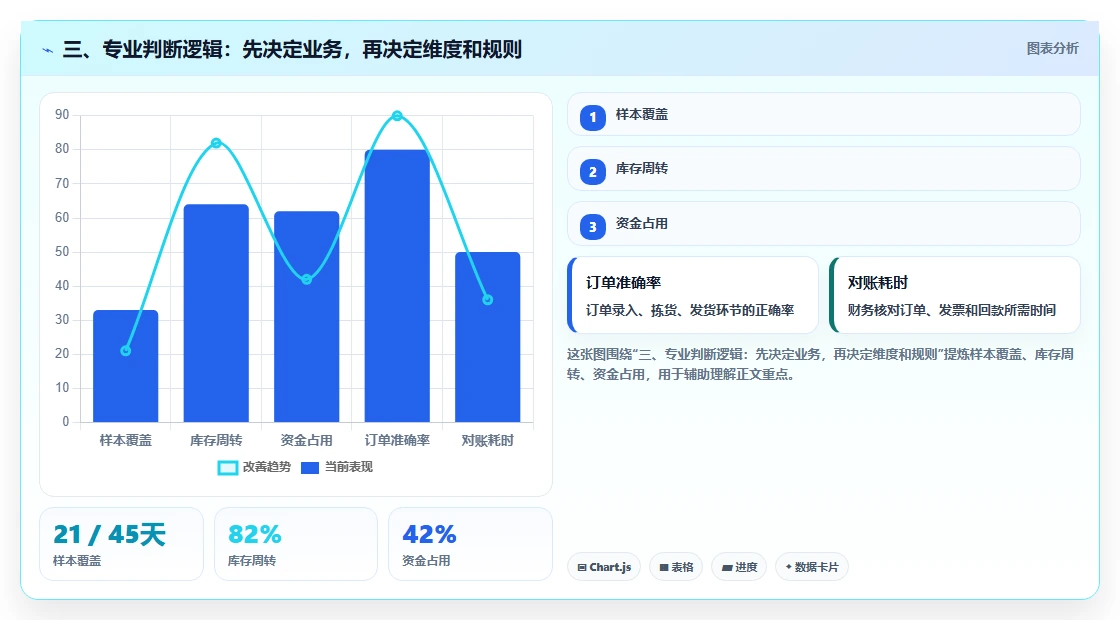The image size is (1120, 620).
Task: Click the section title 三、专业判断逻辑
Action: point(292,49)
